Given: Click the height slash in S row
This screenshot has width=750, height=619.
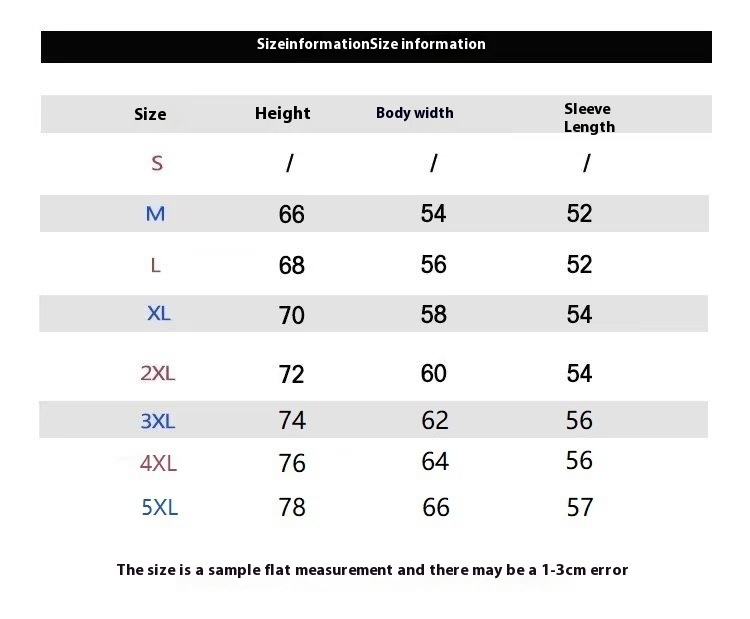Looking at the screenshot, I should [x=290, y=163].
